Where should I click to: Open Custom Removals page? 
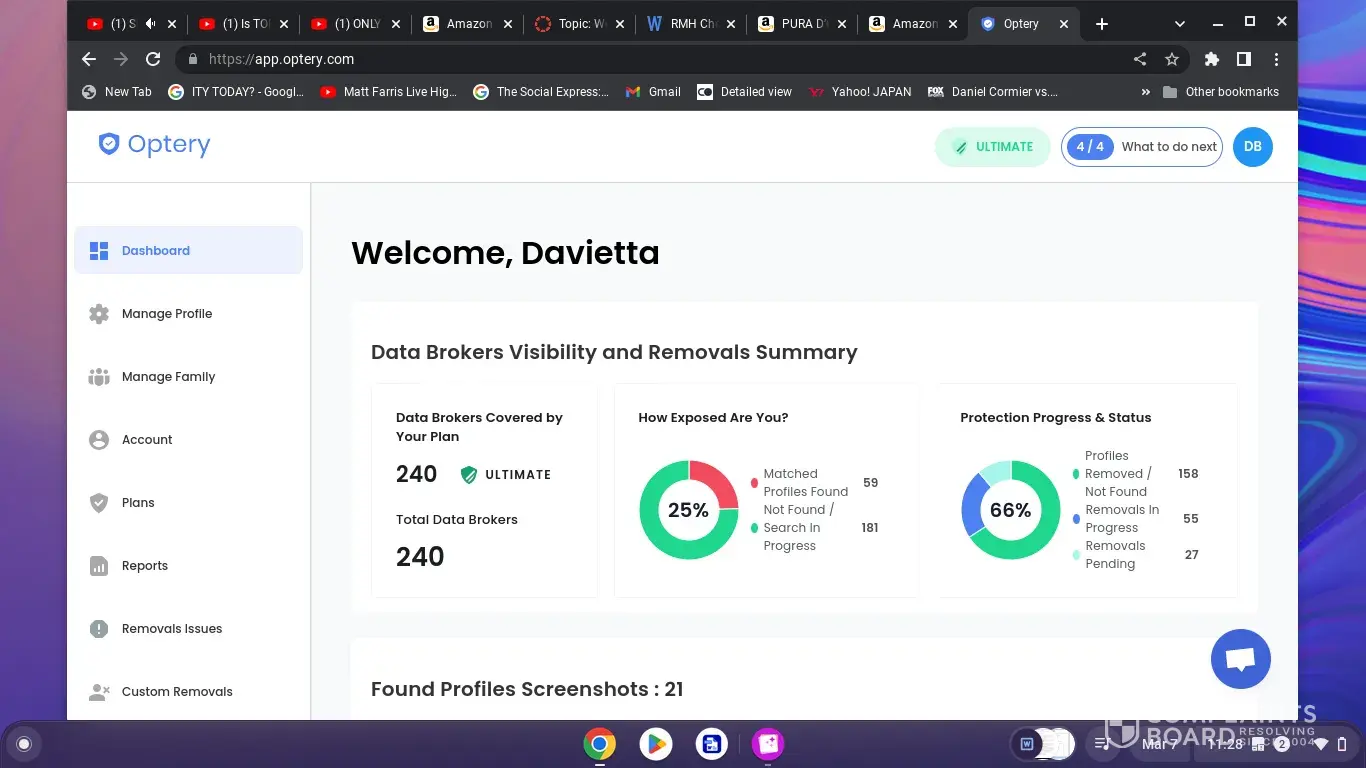tap(188, 692)
